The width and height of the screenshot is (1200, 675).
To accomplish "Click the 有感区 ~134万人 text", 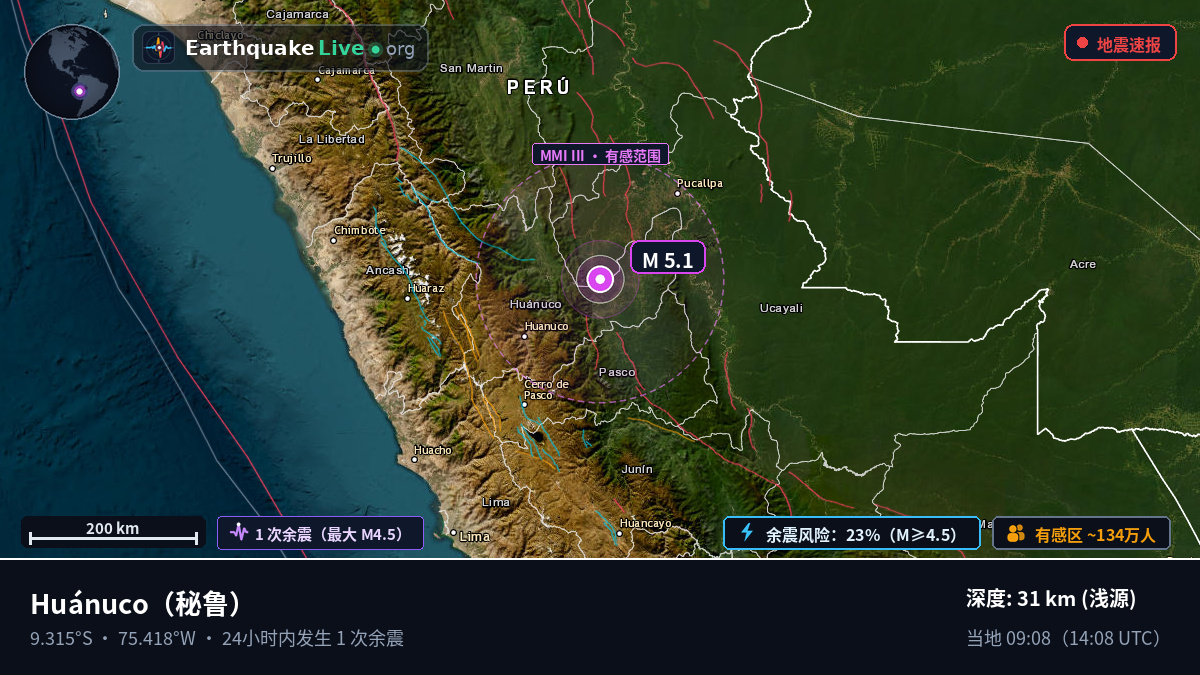I will tap(1095, 535).
